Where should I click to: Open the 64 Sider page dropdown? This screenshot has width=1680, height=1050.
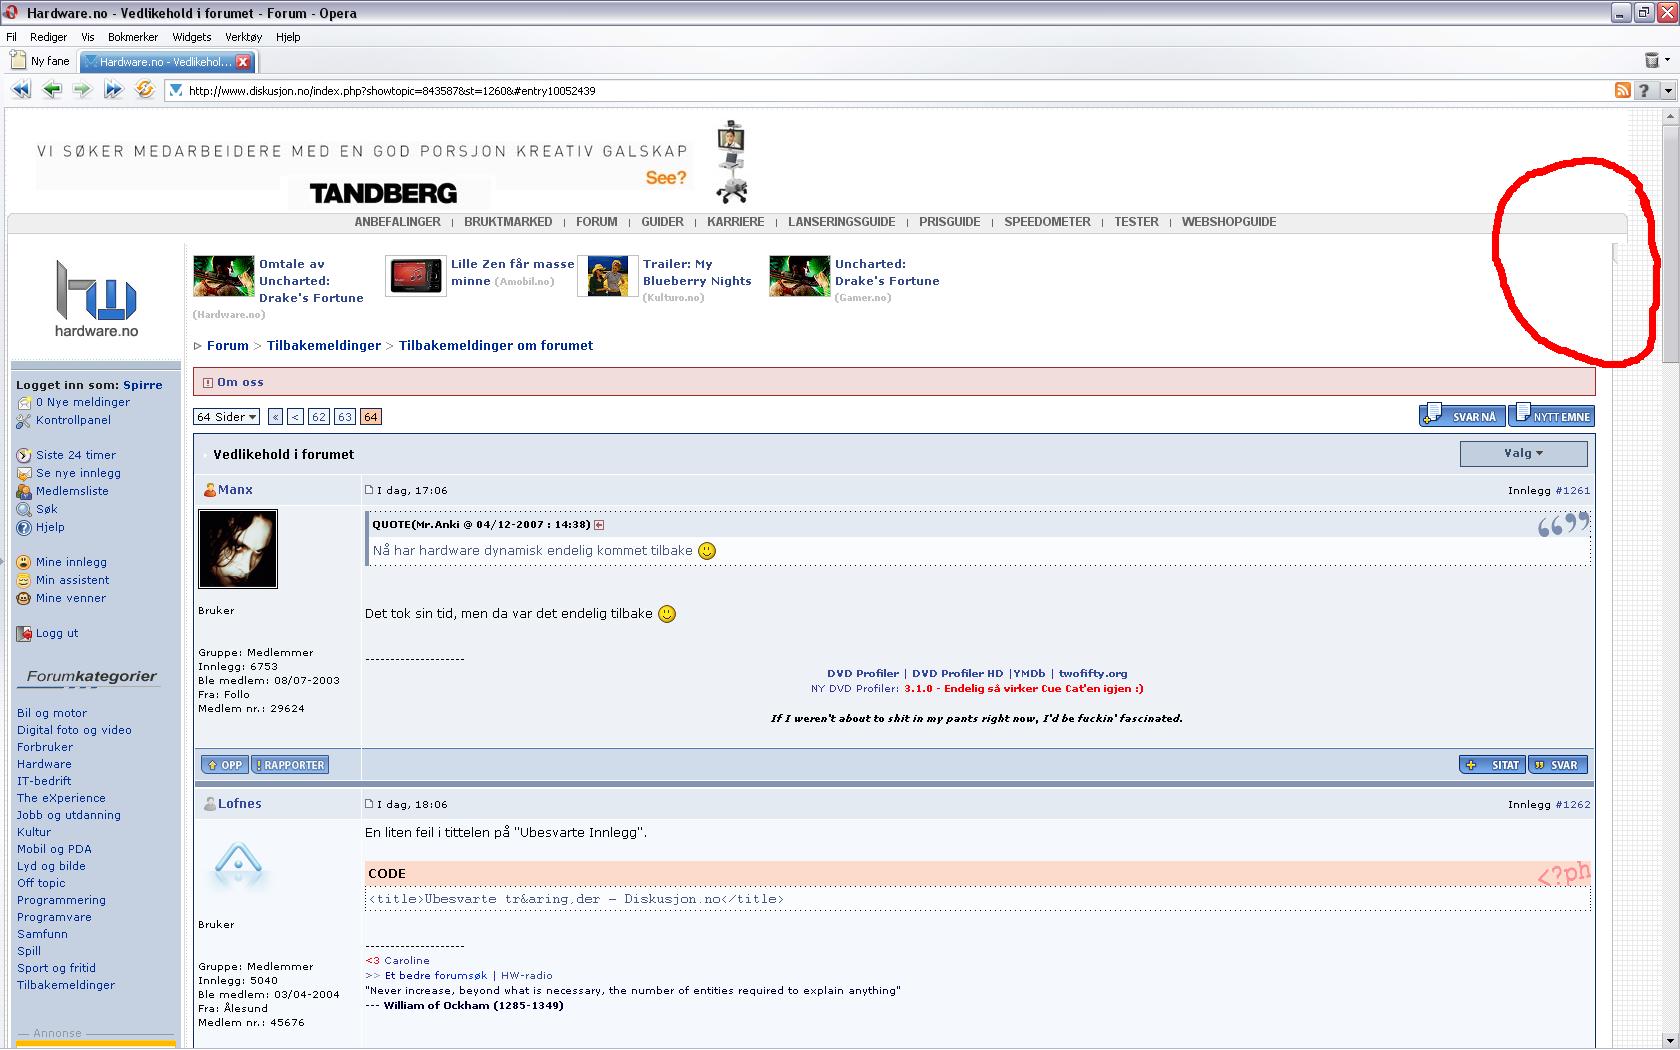227,417
